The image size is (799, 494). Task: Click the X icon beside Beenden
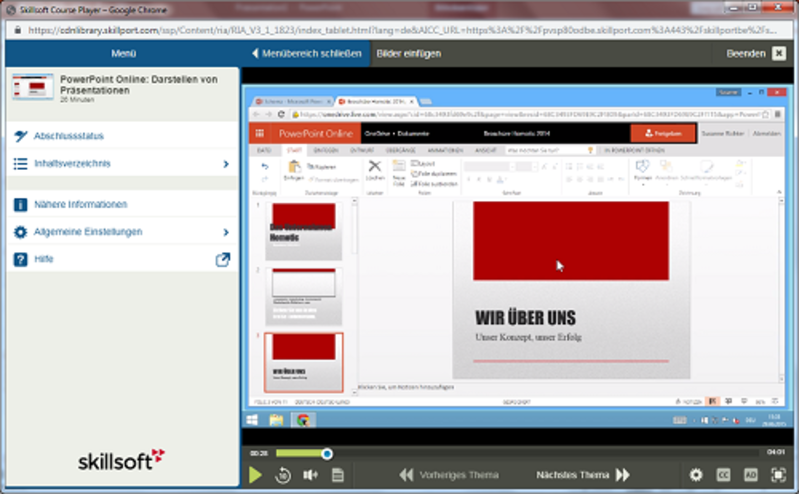[x=779, y=54]
